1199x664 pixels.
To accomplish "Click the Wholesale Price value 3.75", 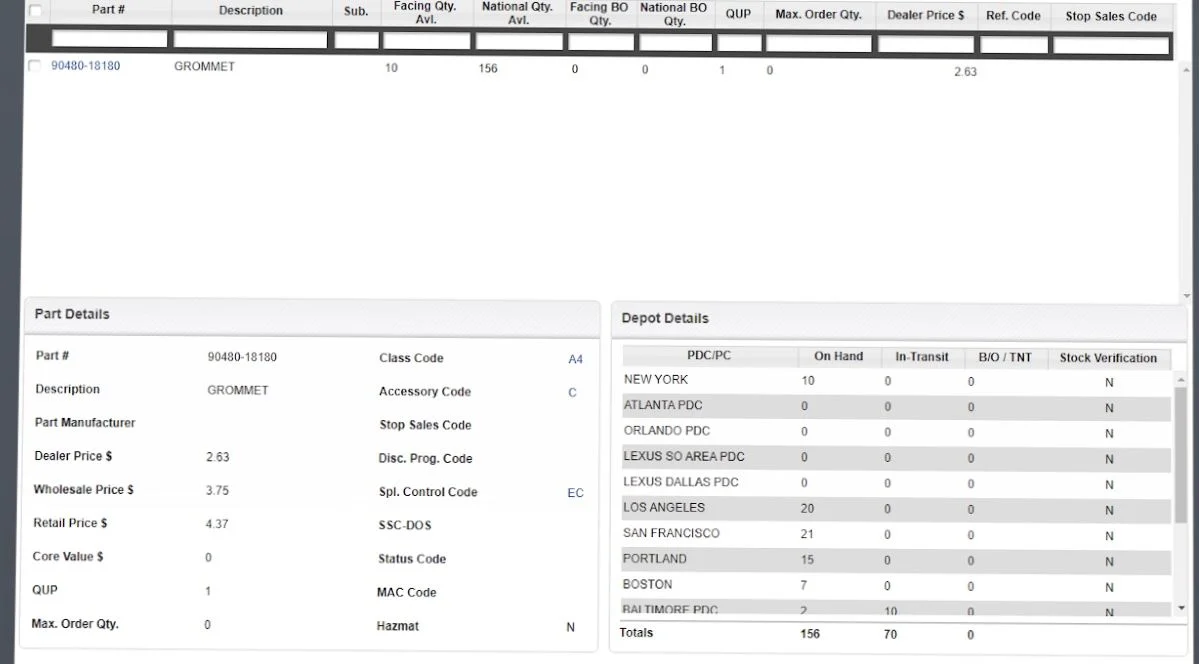I will point(217,490).
